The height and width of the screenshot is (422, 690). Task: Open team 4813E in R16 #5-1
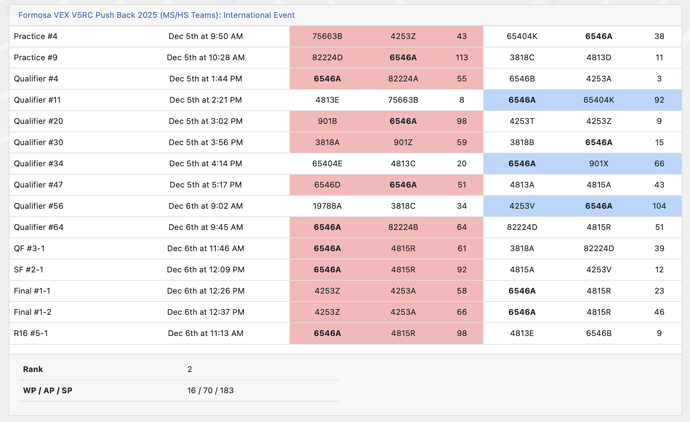point(522,333)
